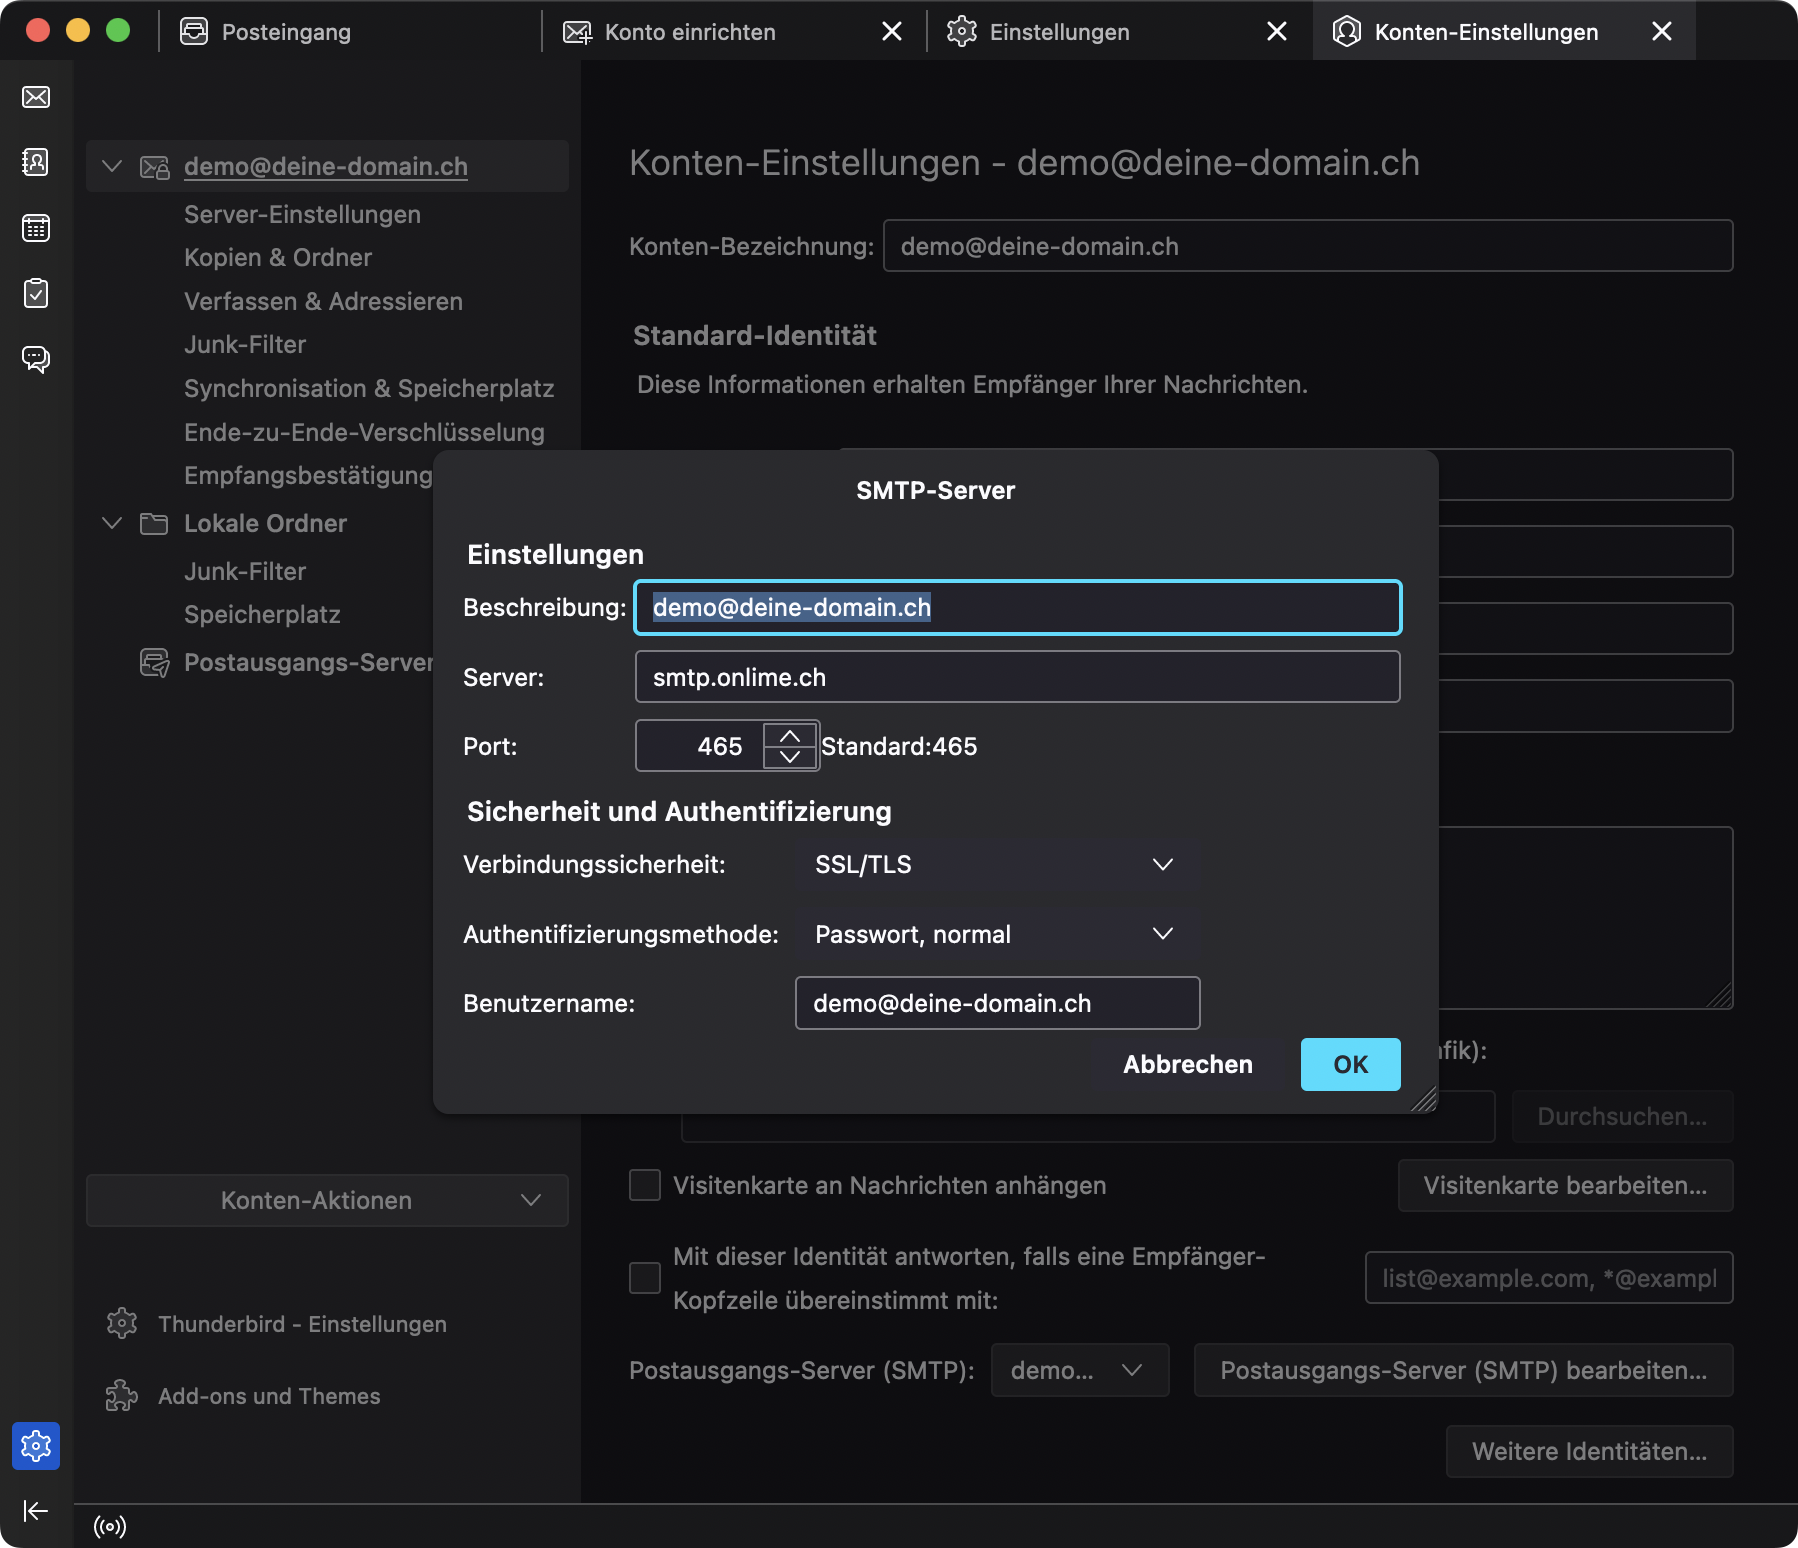Click the Benutzername input field
Viewport: 1798px width, 1548px height.
(x=997, y=1003)
